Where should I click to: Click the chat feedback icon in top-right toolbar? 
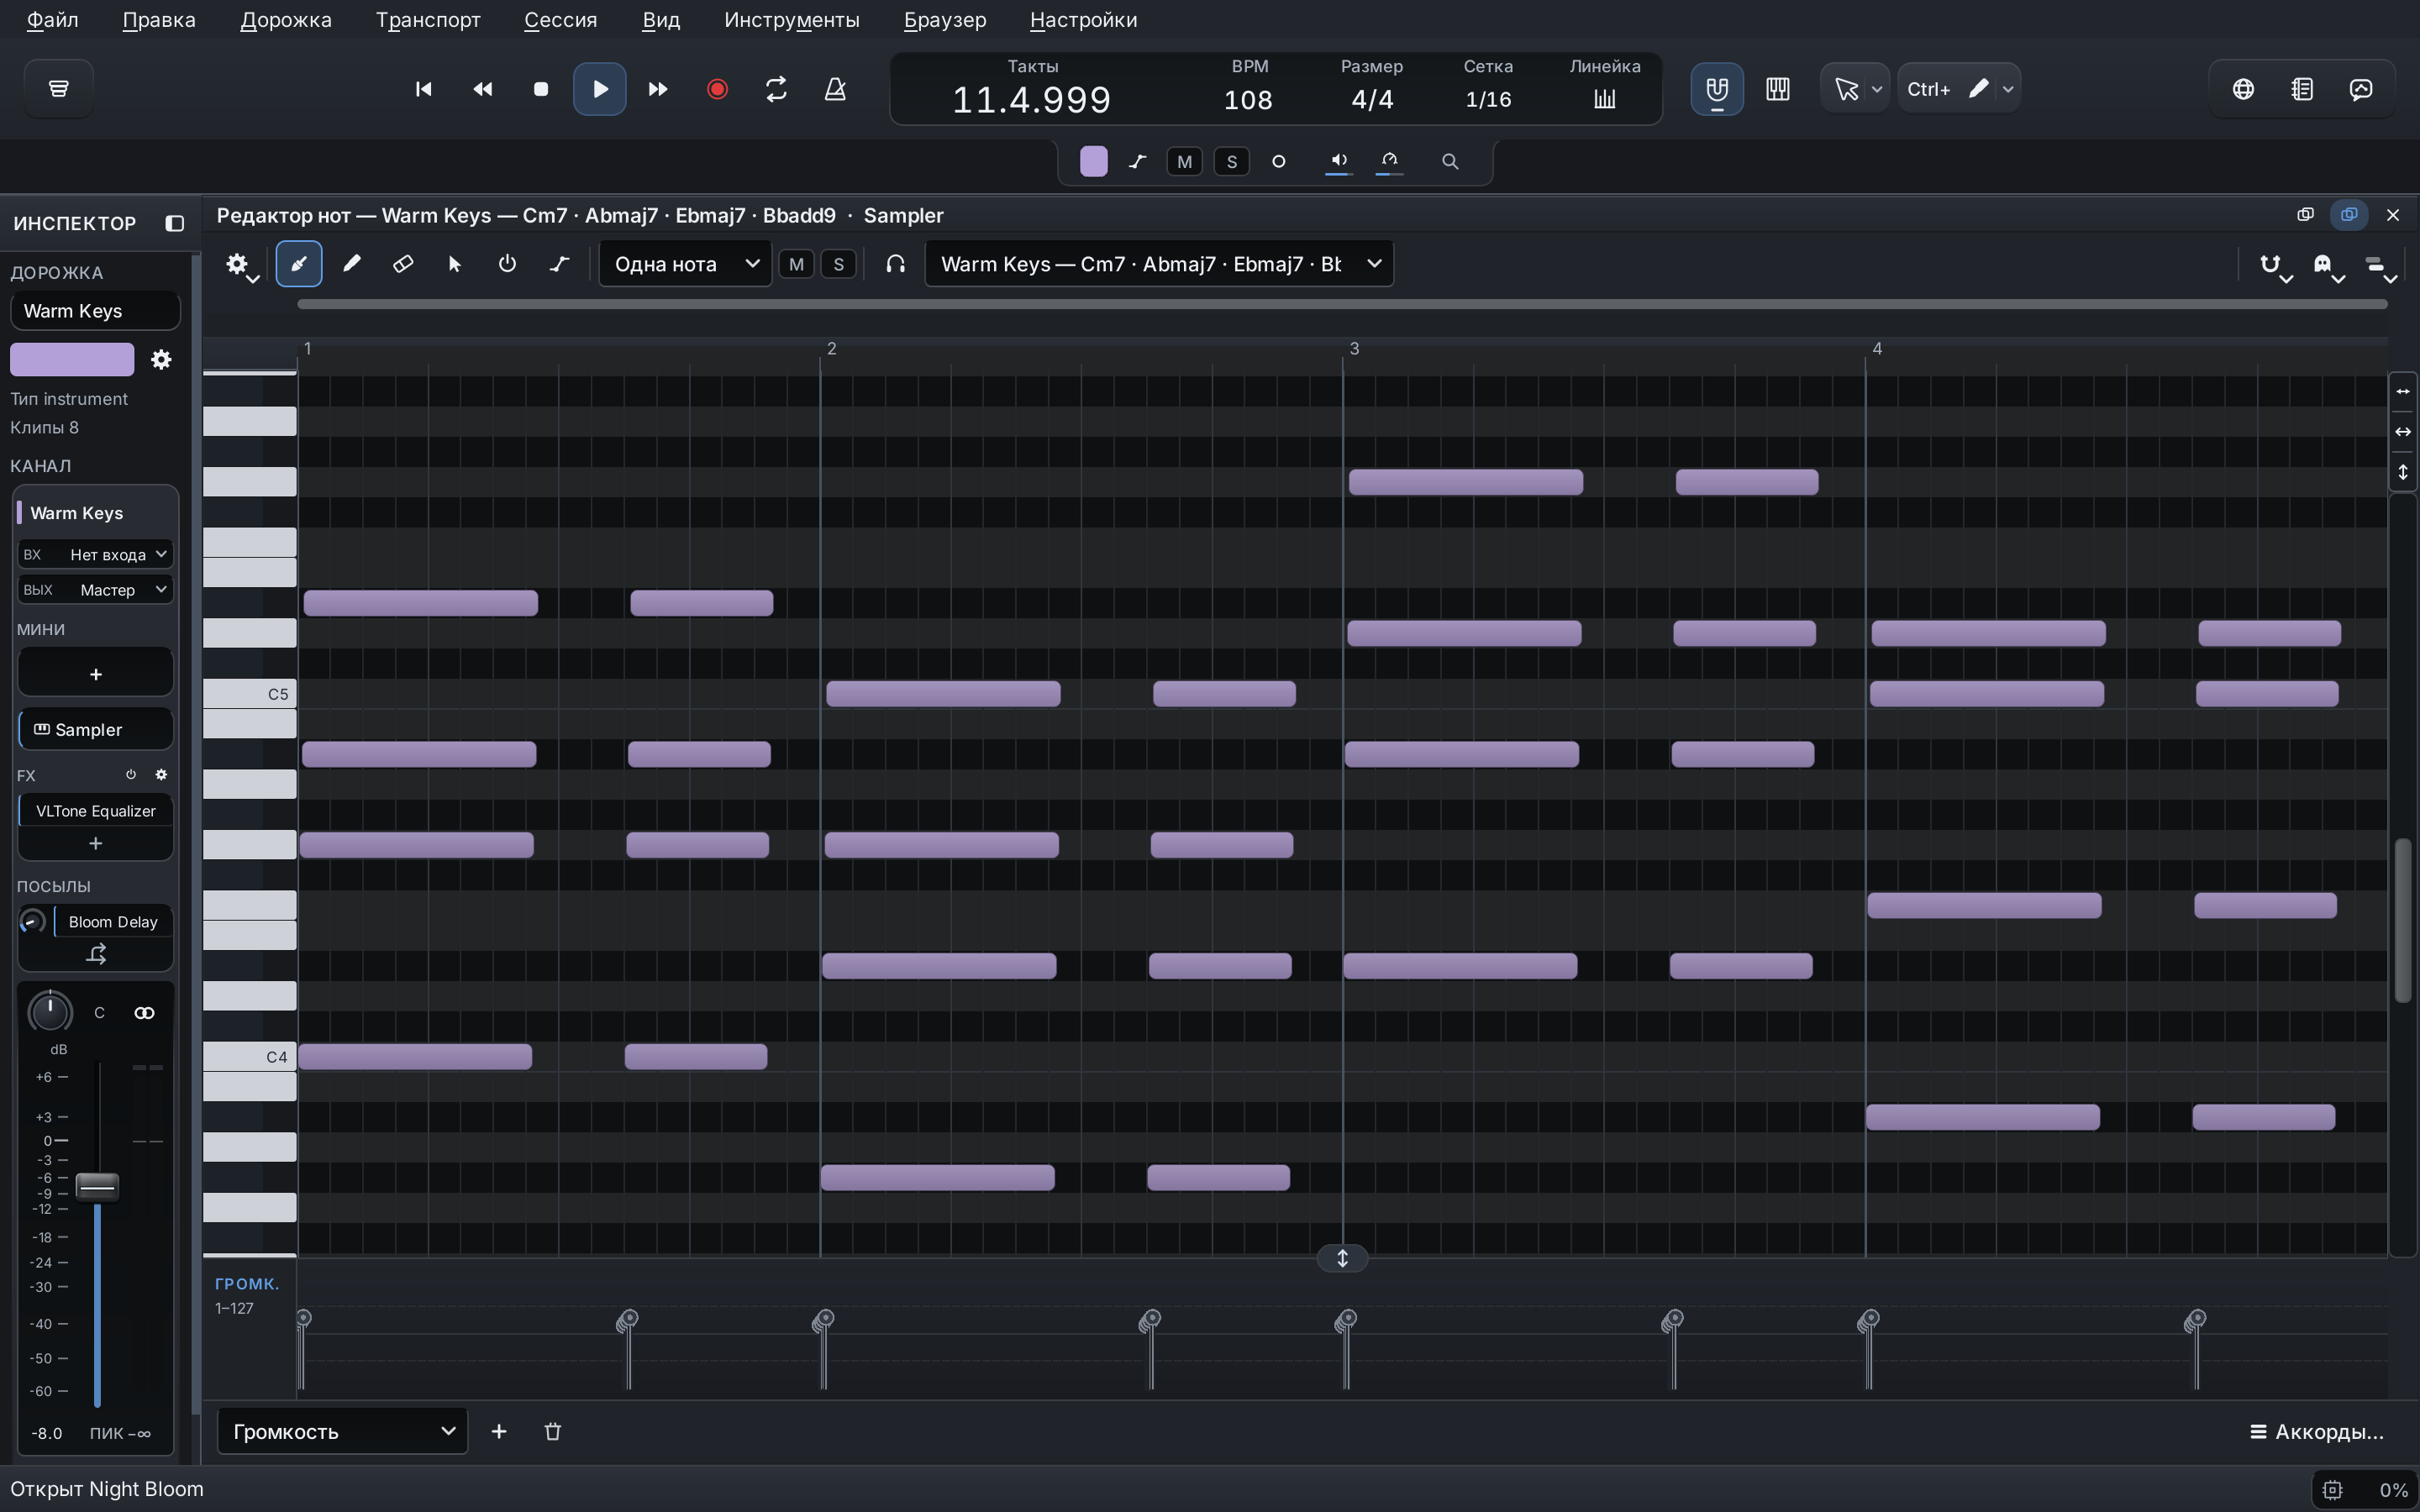coord(2361,89)
